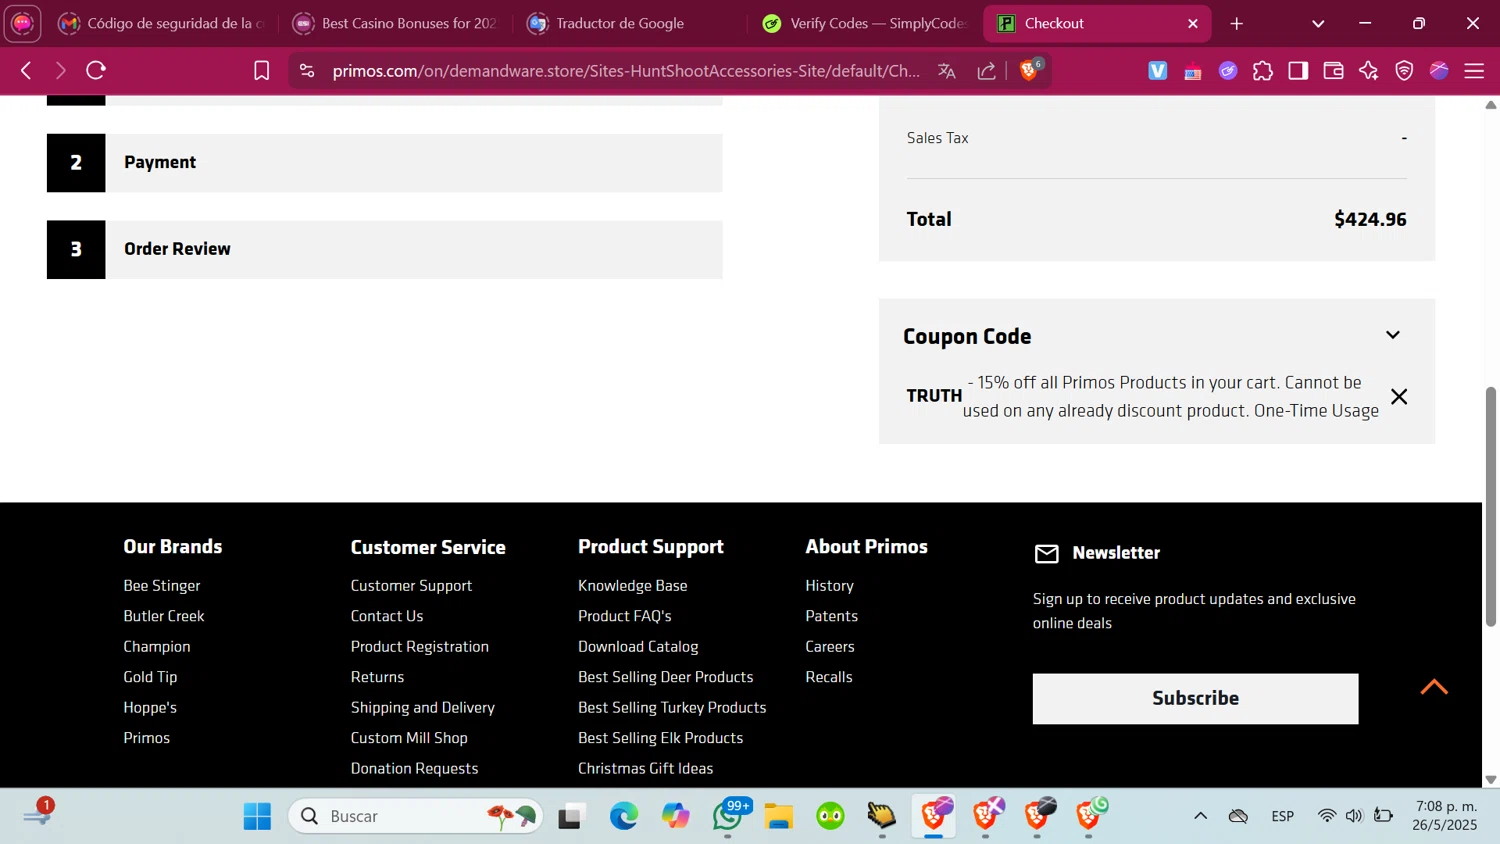Open Microsoft Edge from the taskbar

pos(624,816)
